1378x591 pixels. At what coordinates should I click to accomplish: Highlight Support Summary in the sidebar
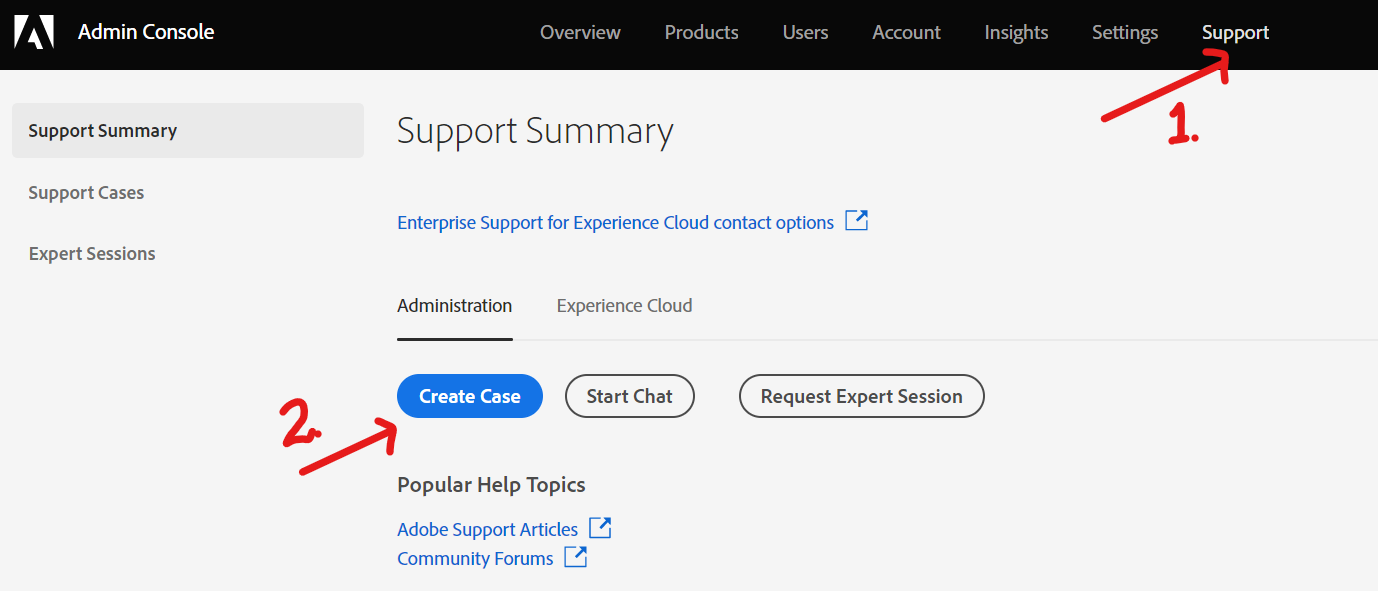pos(102,130)
